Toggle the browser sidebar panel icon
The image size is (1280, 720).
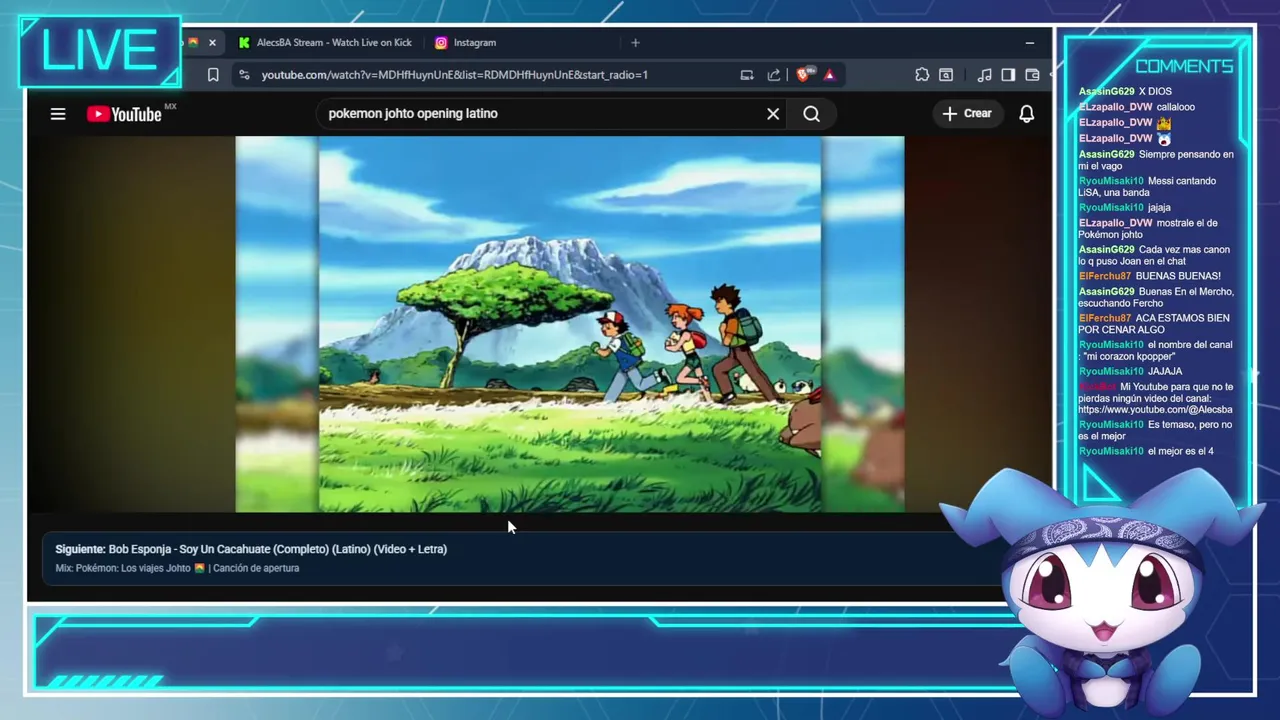(x=1008, y=75)
